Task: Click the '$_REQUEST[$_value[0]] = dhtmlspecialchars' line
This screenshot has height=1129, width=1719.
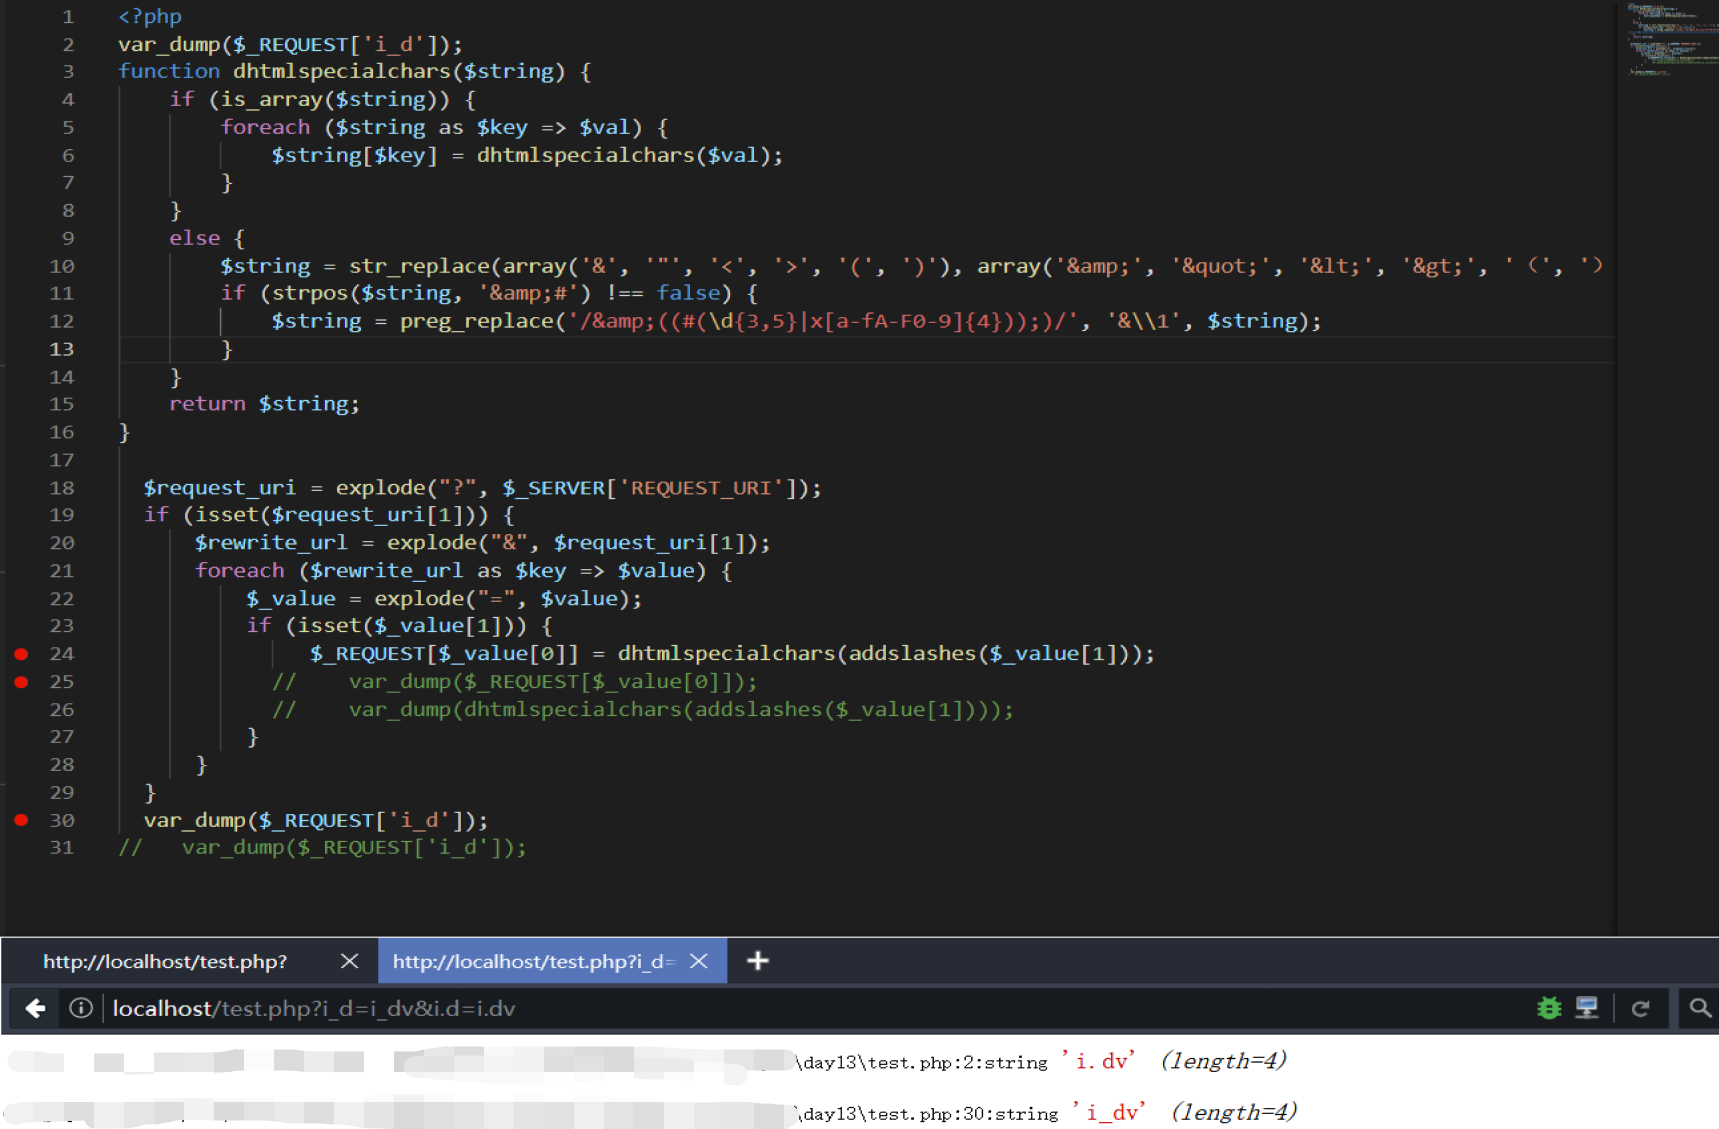Action: tap(732, 654)
